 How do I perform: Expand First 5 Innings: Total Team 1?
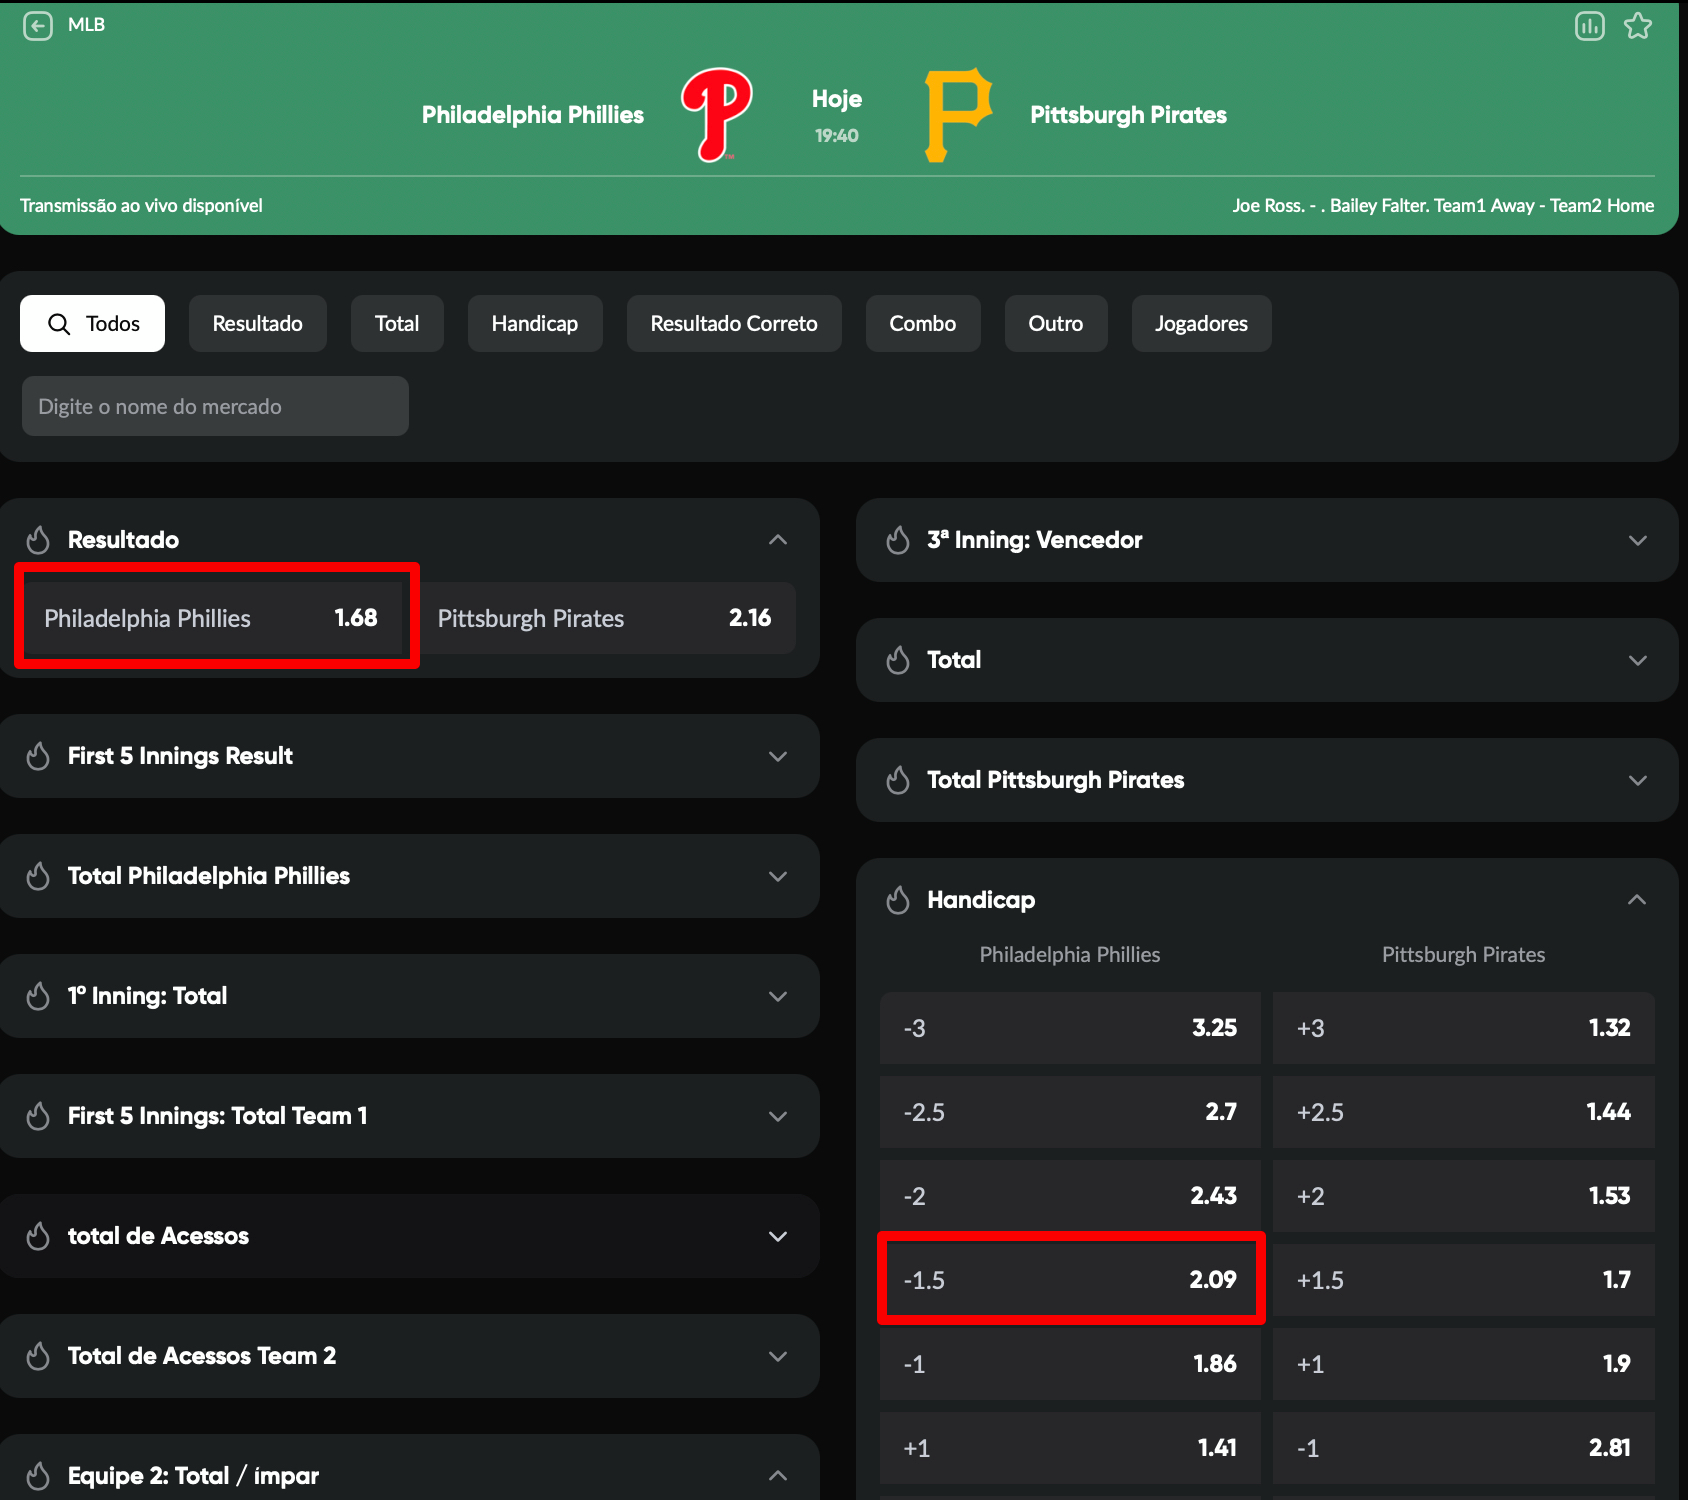(778, 1116)
